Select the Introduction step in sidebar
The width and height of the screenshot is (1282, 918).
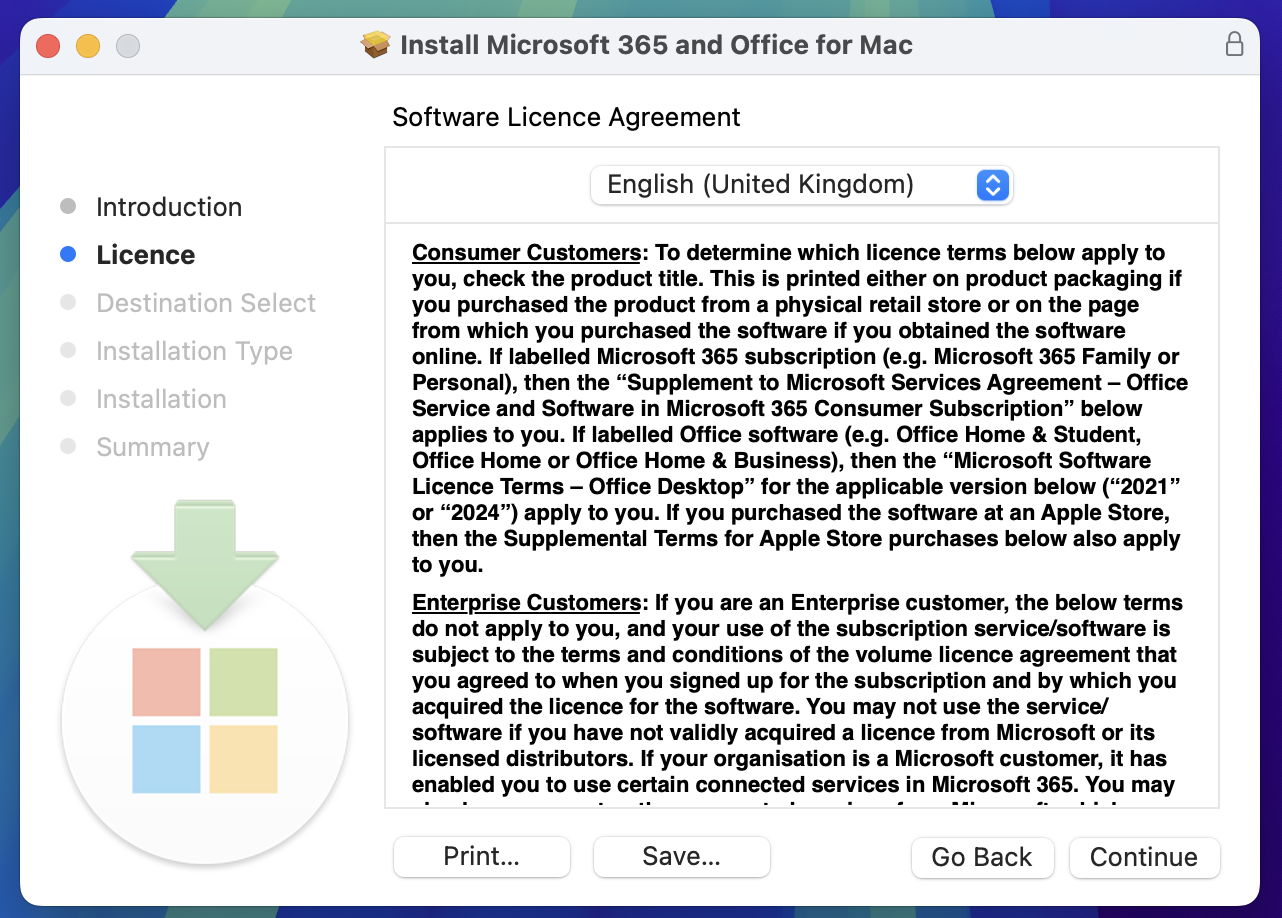(169, 207)
